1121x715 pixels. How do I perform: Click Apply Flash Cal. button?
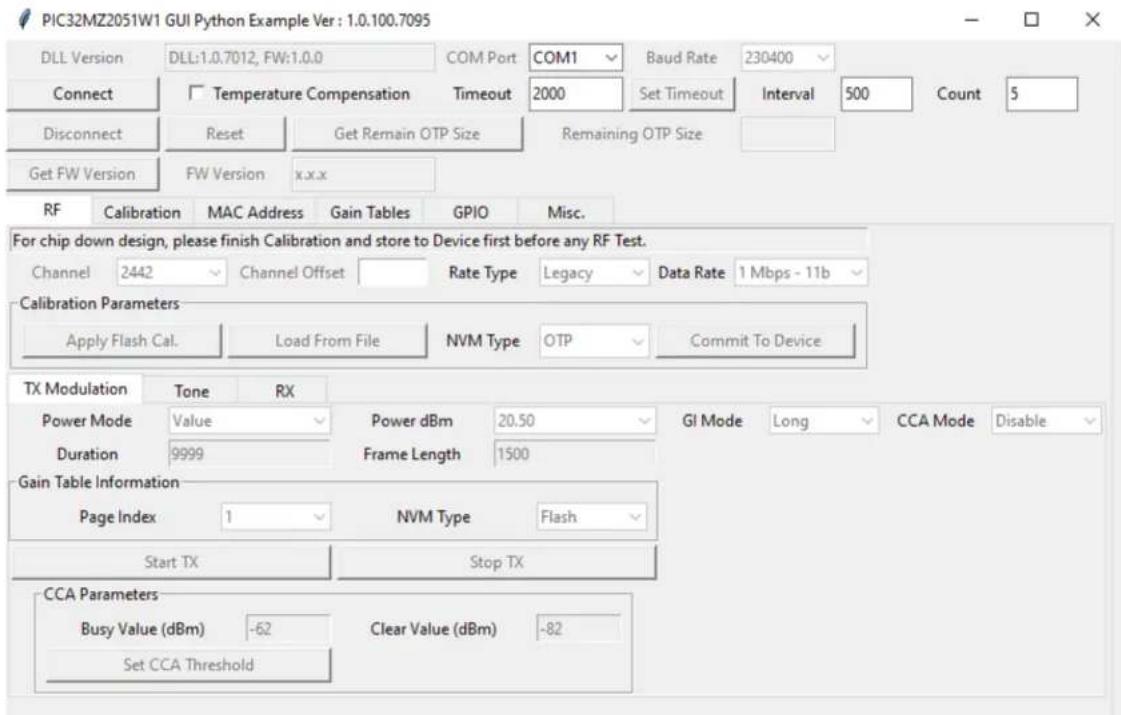point(122,341)
